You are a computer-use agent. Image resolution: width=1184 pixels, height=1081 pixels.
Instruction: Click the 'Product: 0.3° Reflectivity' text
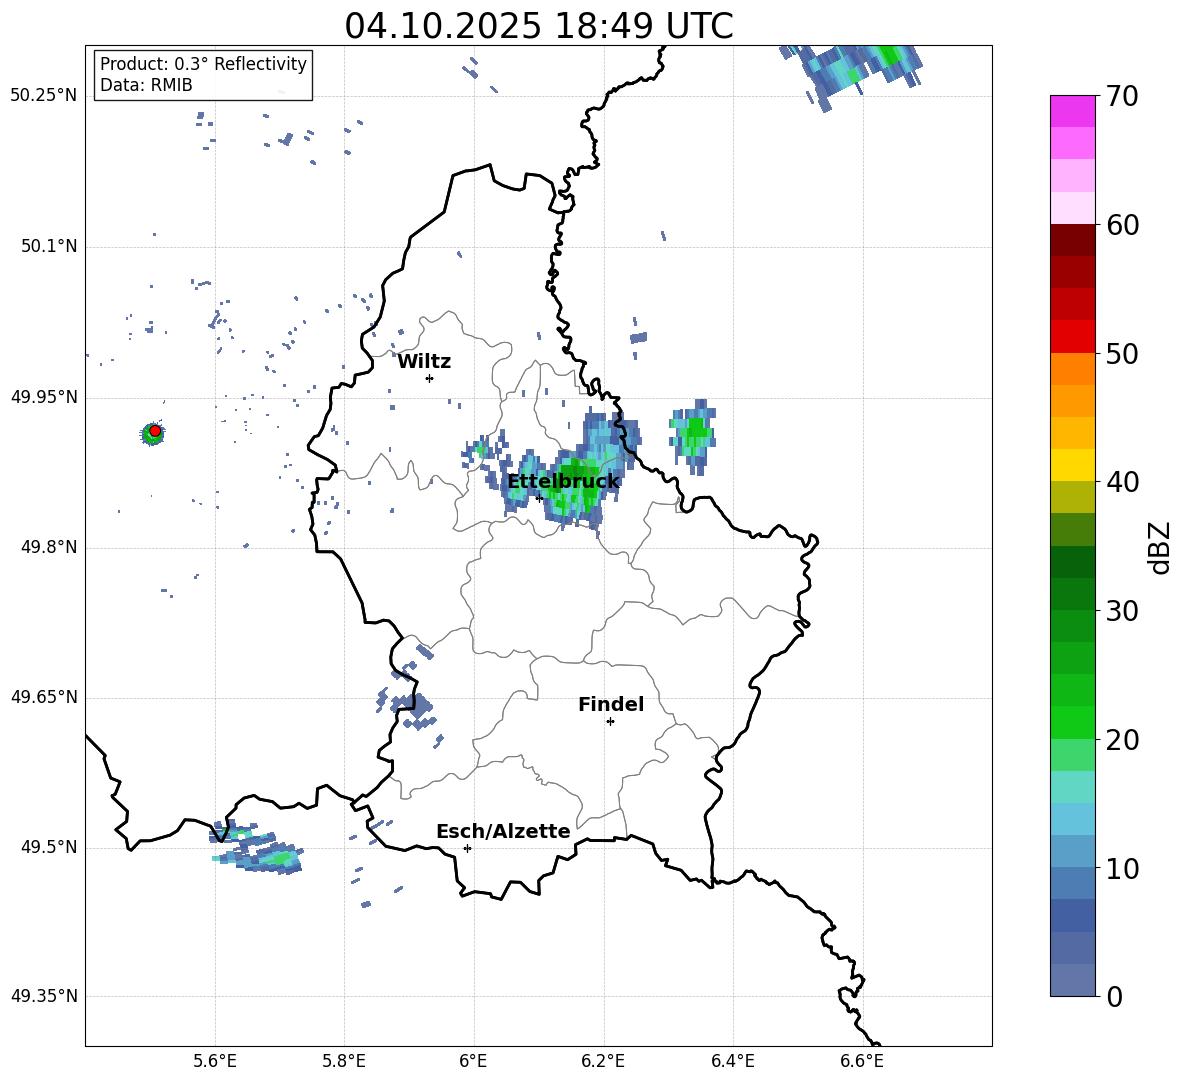click(203, 63)
